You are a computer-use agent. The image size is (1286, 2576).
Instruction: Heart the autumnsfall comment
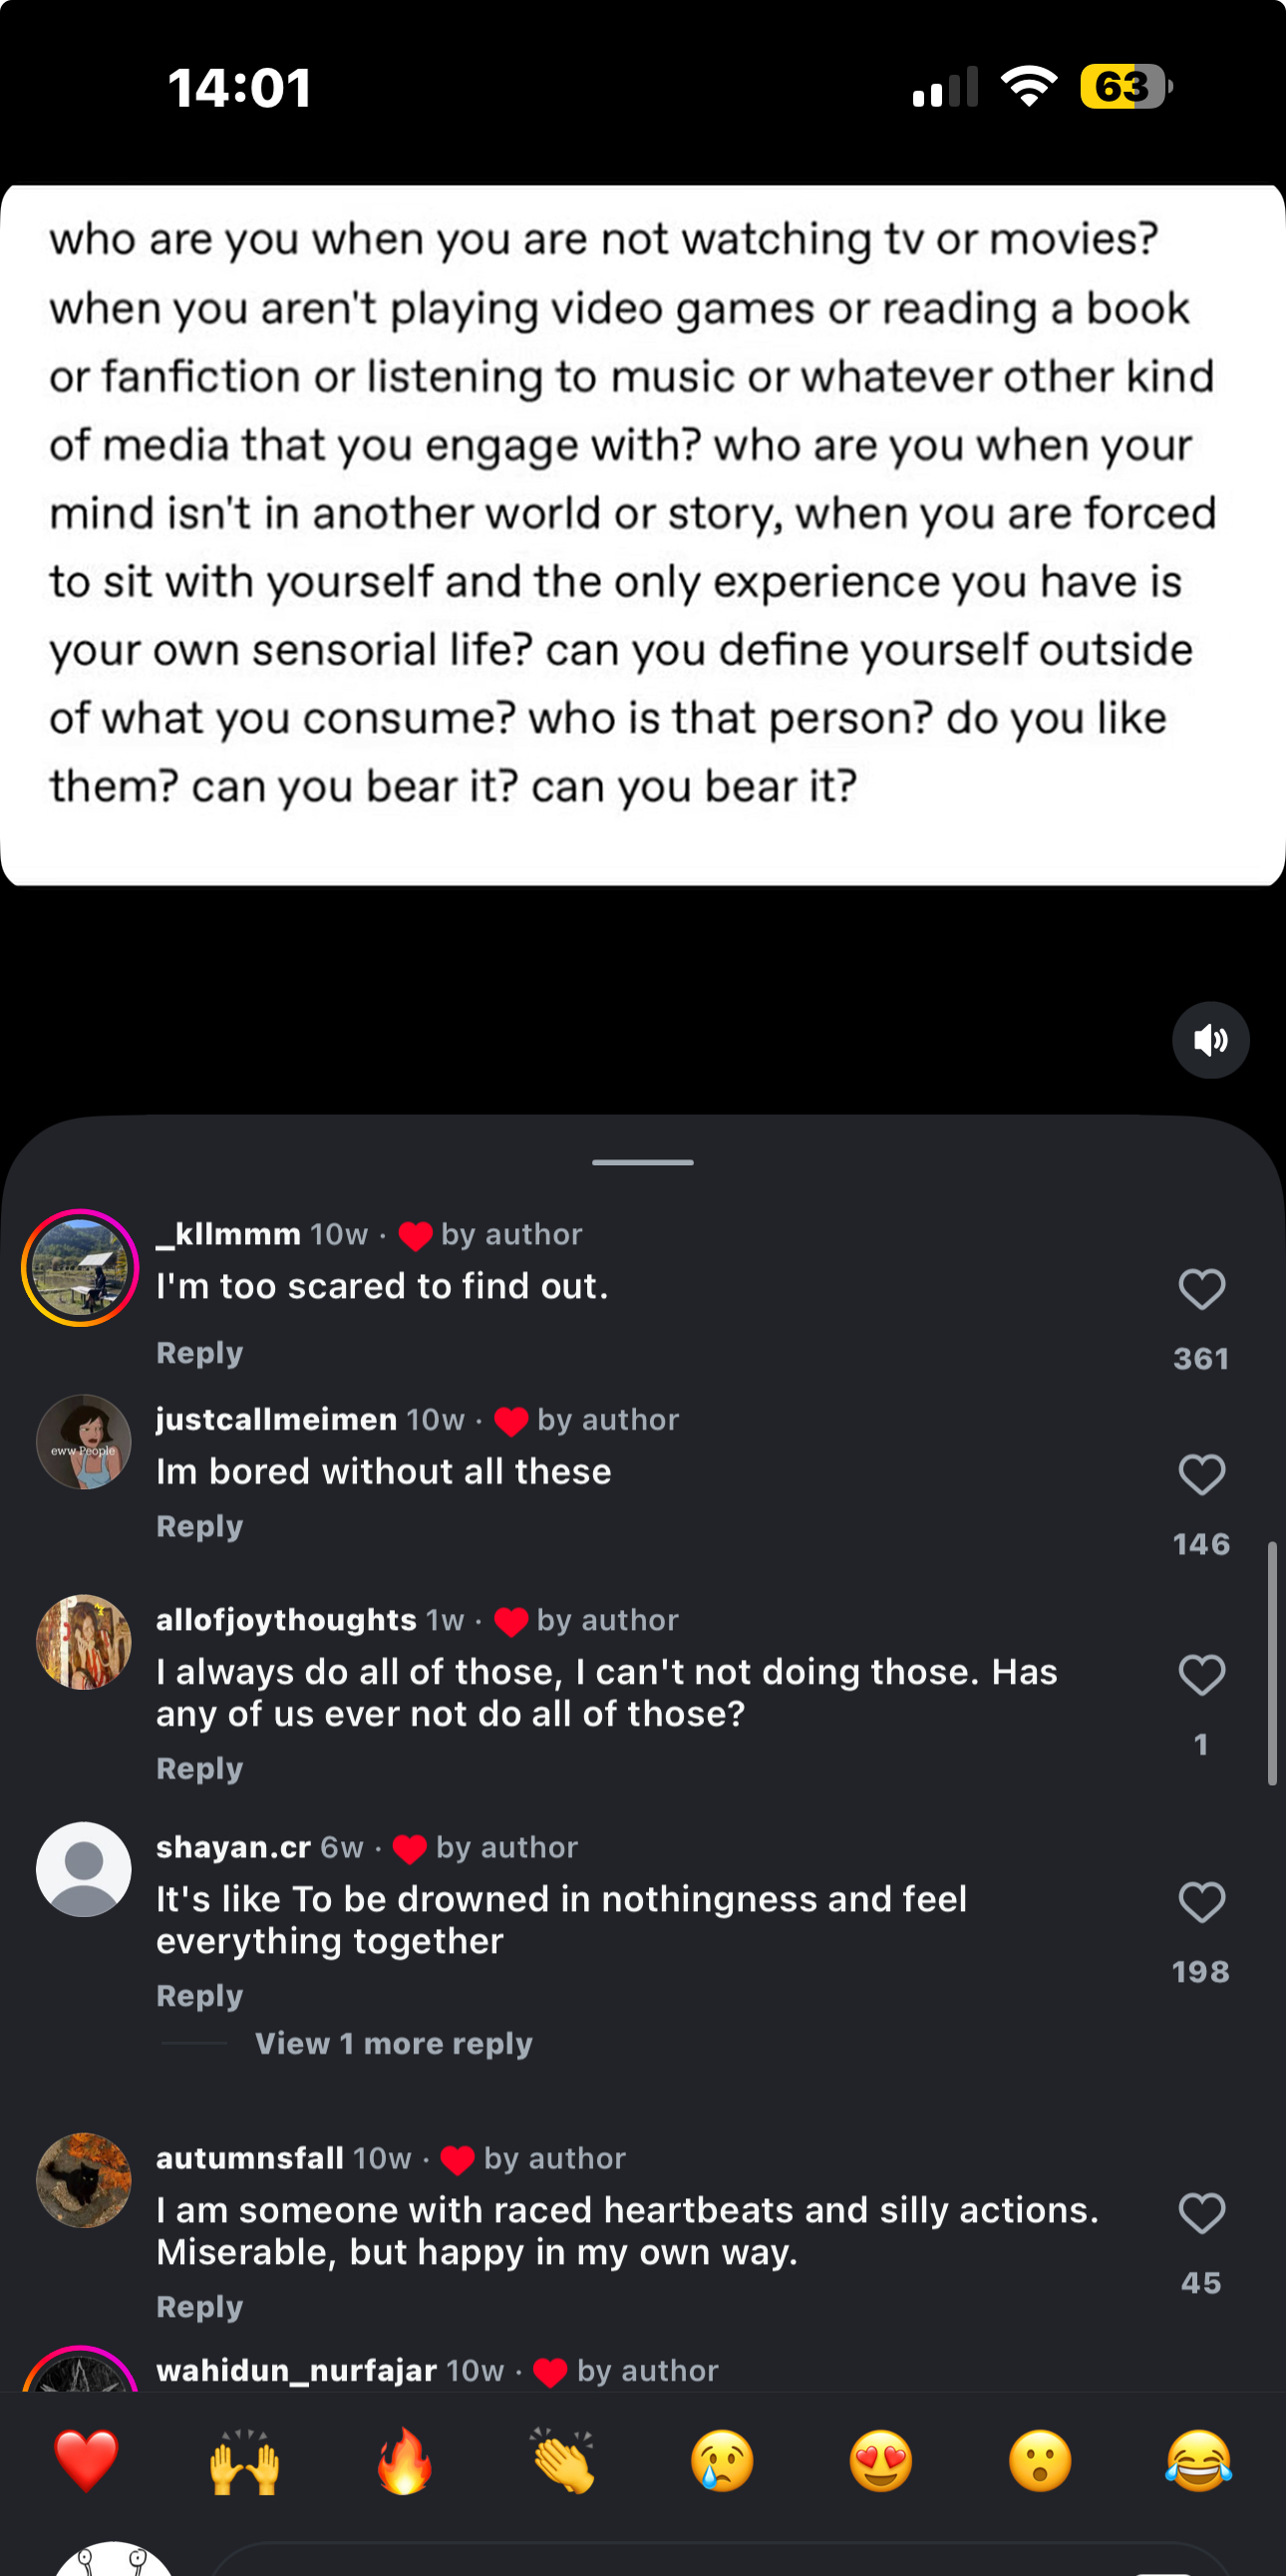(1201, 2213)
